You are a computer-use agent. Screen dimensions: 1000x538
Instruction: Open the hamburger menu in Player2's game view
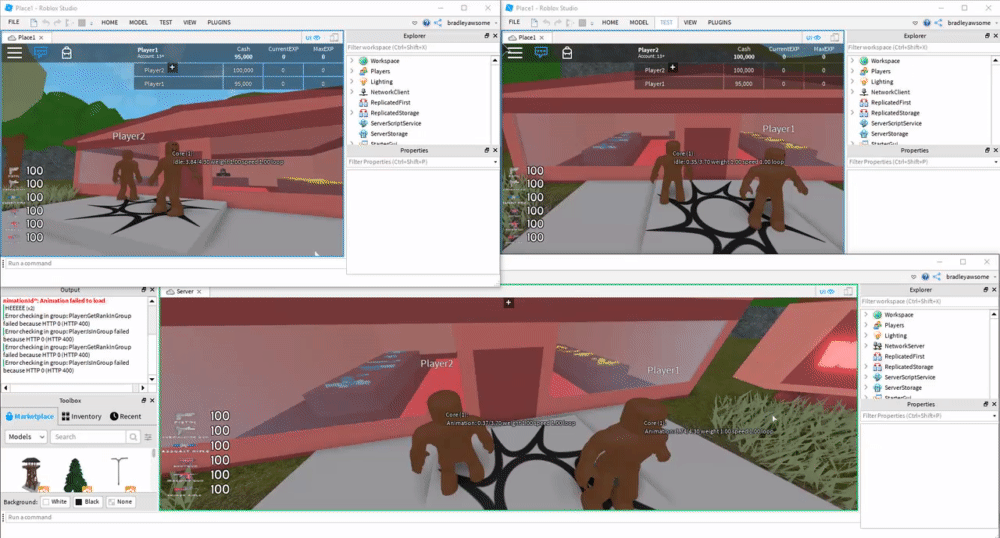click(515, 53)
